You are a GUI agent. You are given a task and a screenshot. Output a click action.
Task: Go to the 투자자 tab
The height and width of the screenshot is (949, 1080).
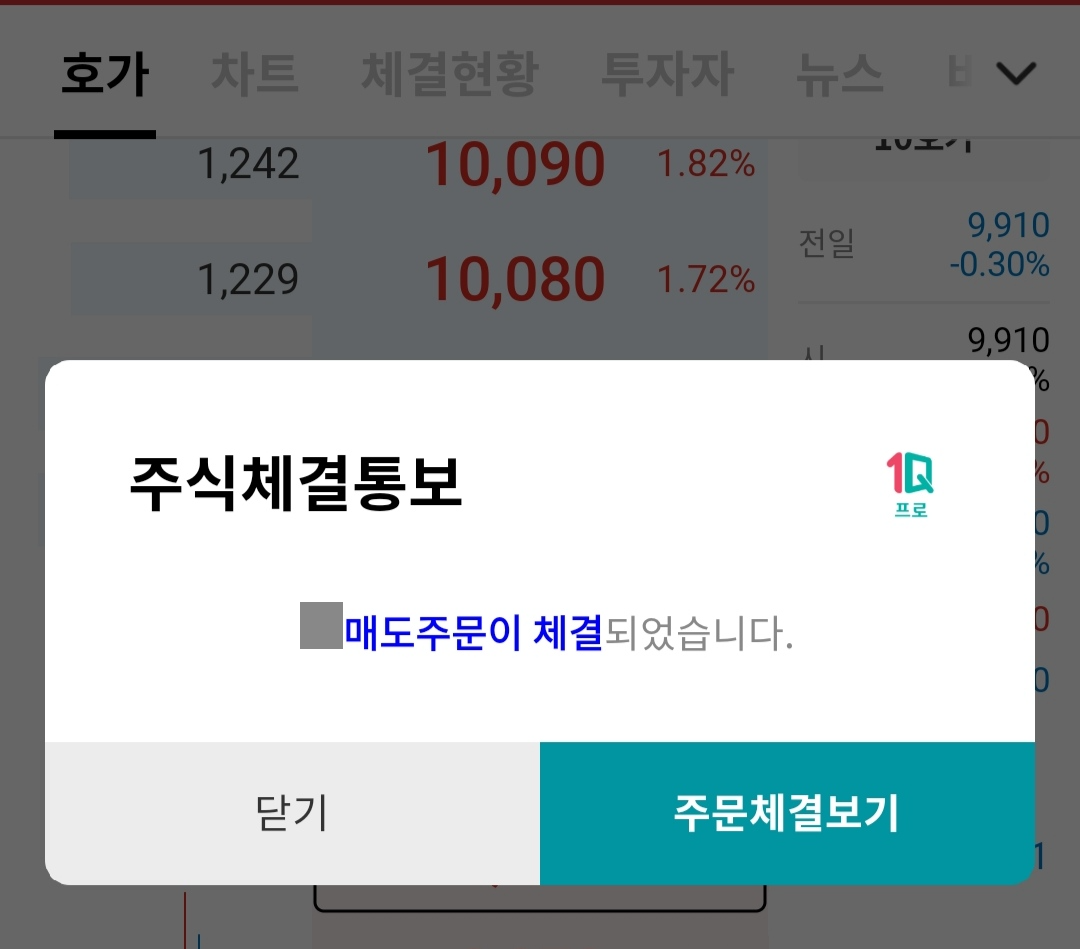[x=667, y=74]
